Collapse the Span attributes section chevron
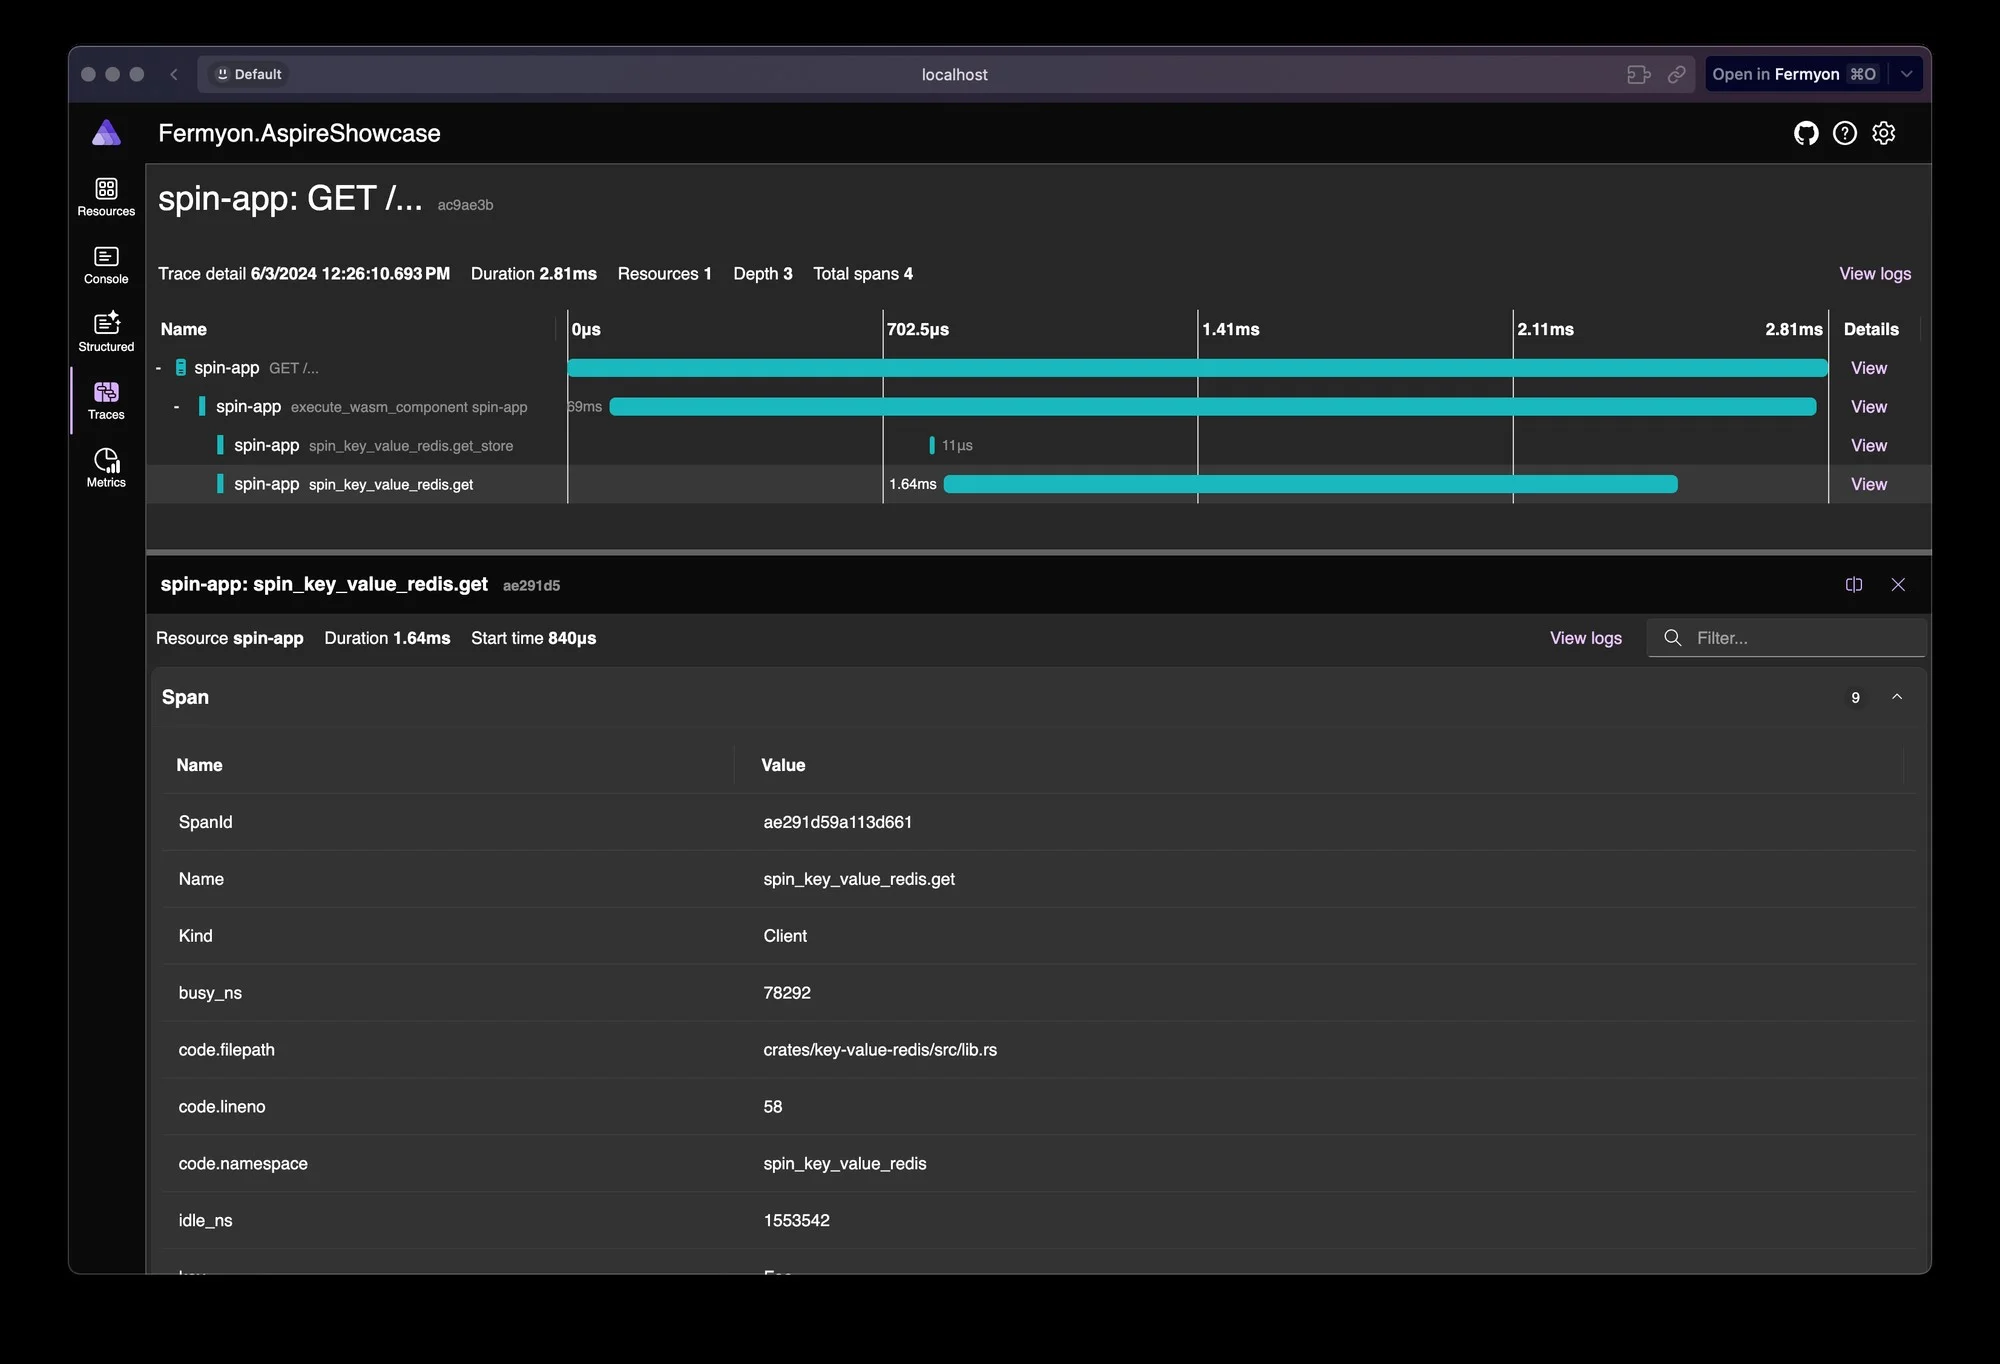 tap(1897, 697)
